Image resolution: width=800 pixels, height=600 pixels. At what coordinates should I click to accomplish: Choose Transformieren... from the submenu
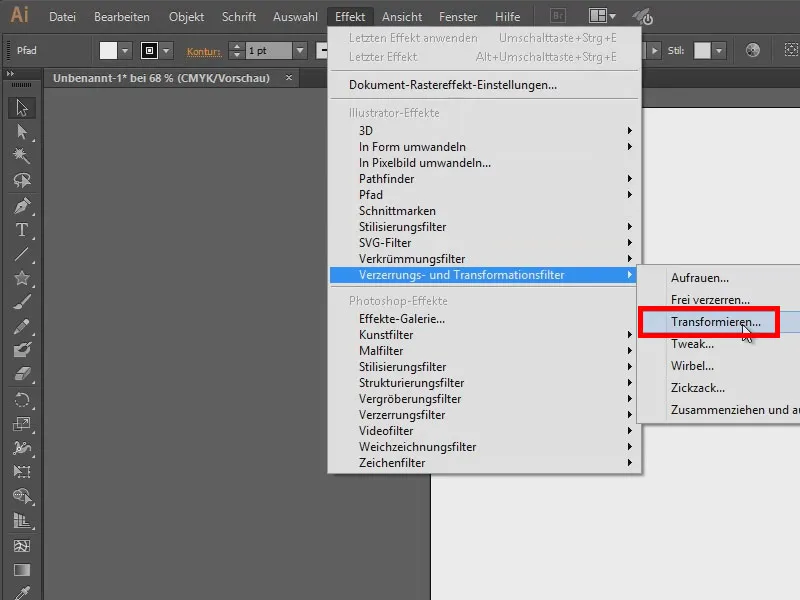click(x=715, y=322)
